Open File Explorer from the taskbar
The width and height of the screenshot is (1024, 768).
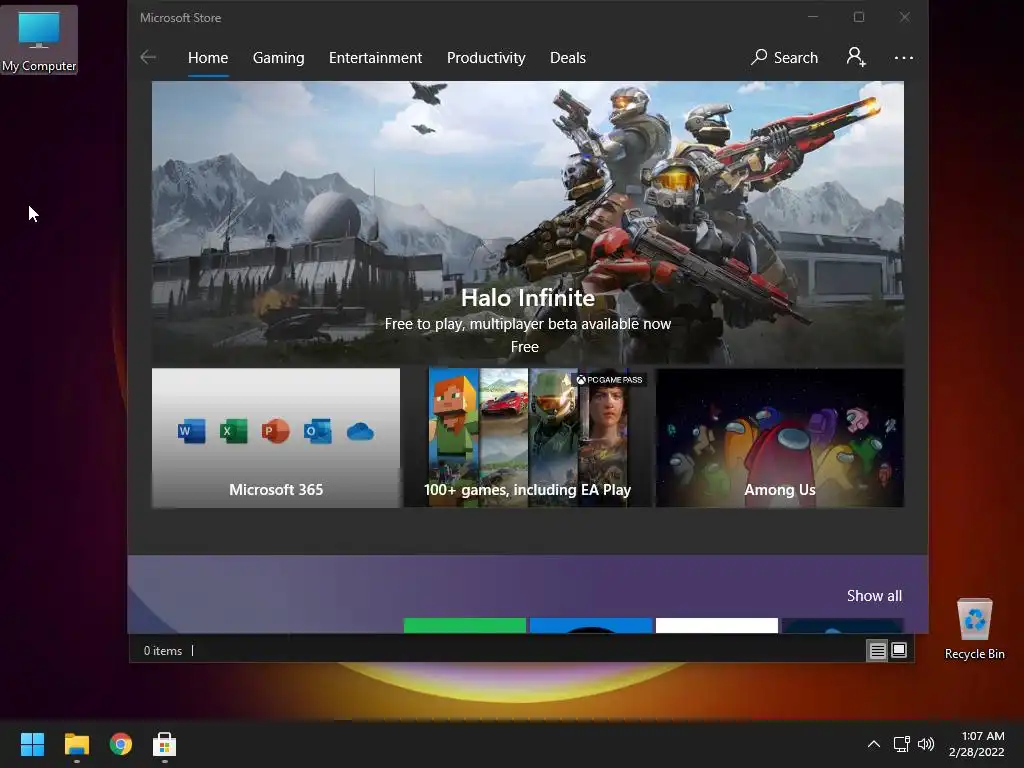[76, 744]
